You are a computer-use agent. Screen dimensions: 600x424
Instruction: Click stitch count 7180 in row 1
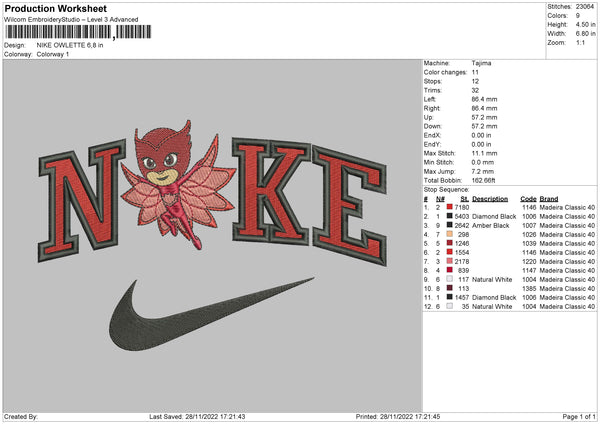(462, 207)
